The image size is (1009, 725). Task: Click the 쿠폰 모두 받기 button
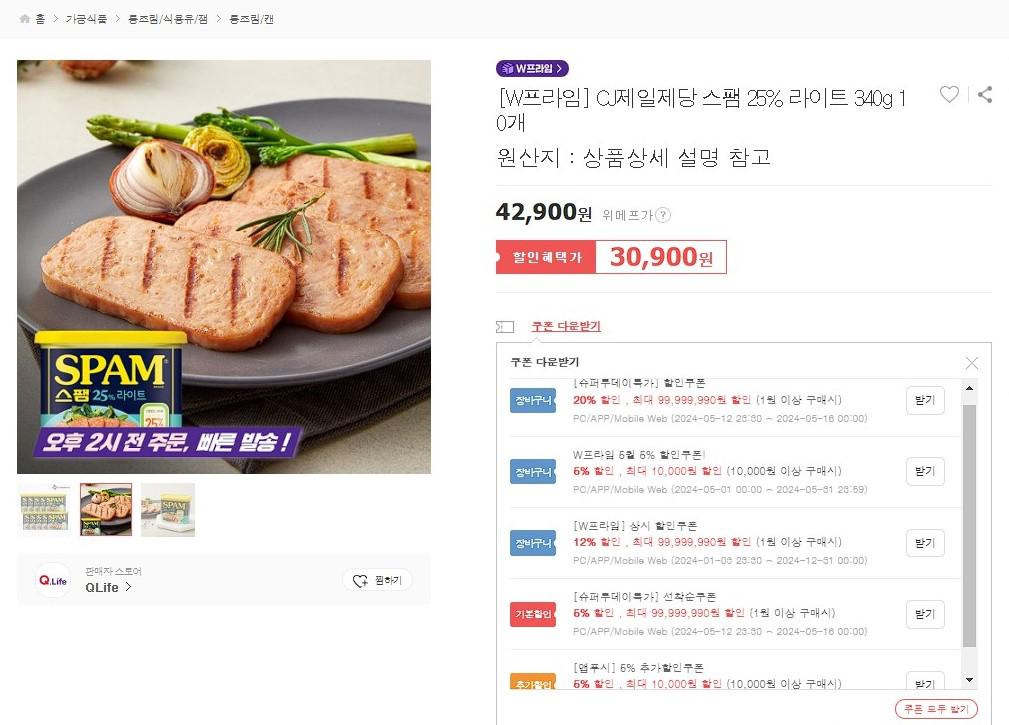[936, 709]
